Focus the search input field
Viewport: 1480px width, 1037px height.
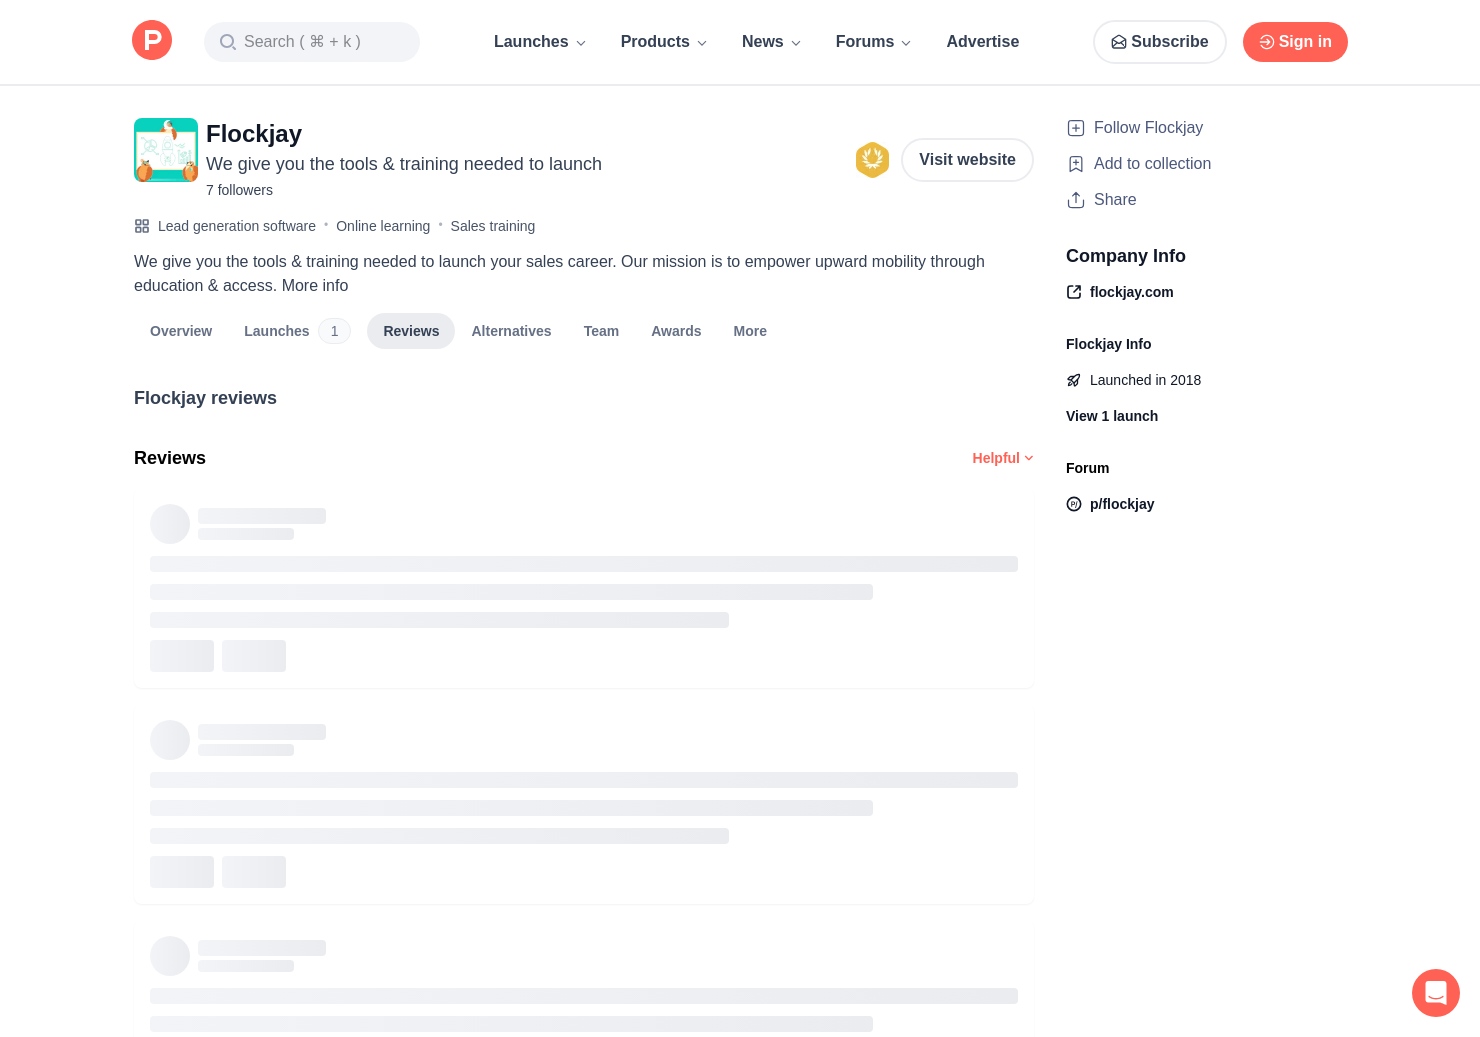point(312,42)
